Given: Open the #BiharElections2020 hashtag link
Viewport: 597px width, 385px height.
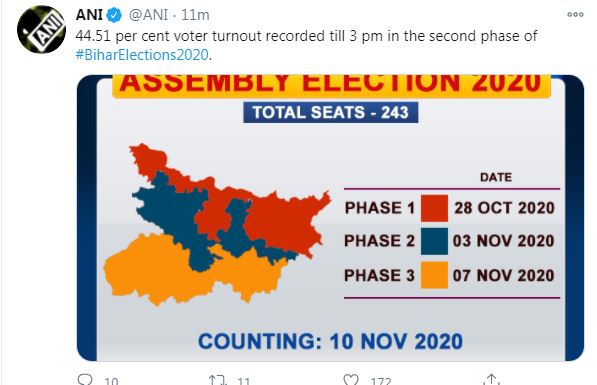Looking at the screenshot, I should [142, 55].
